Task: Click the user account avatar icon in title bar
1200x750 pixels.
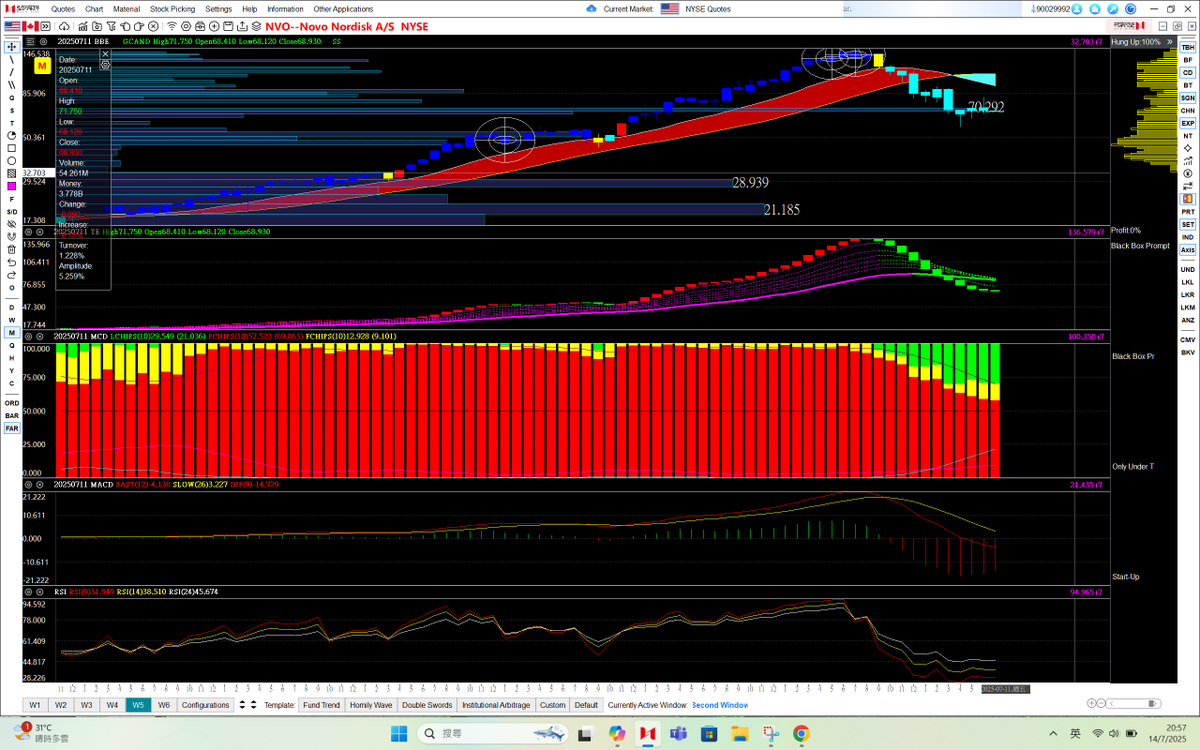Action: coord(1077,9)
